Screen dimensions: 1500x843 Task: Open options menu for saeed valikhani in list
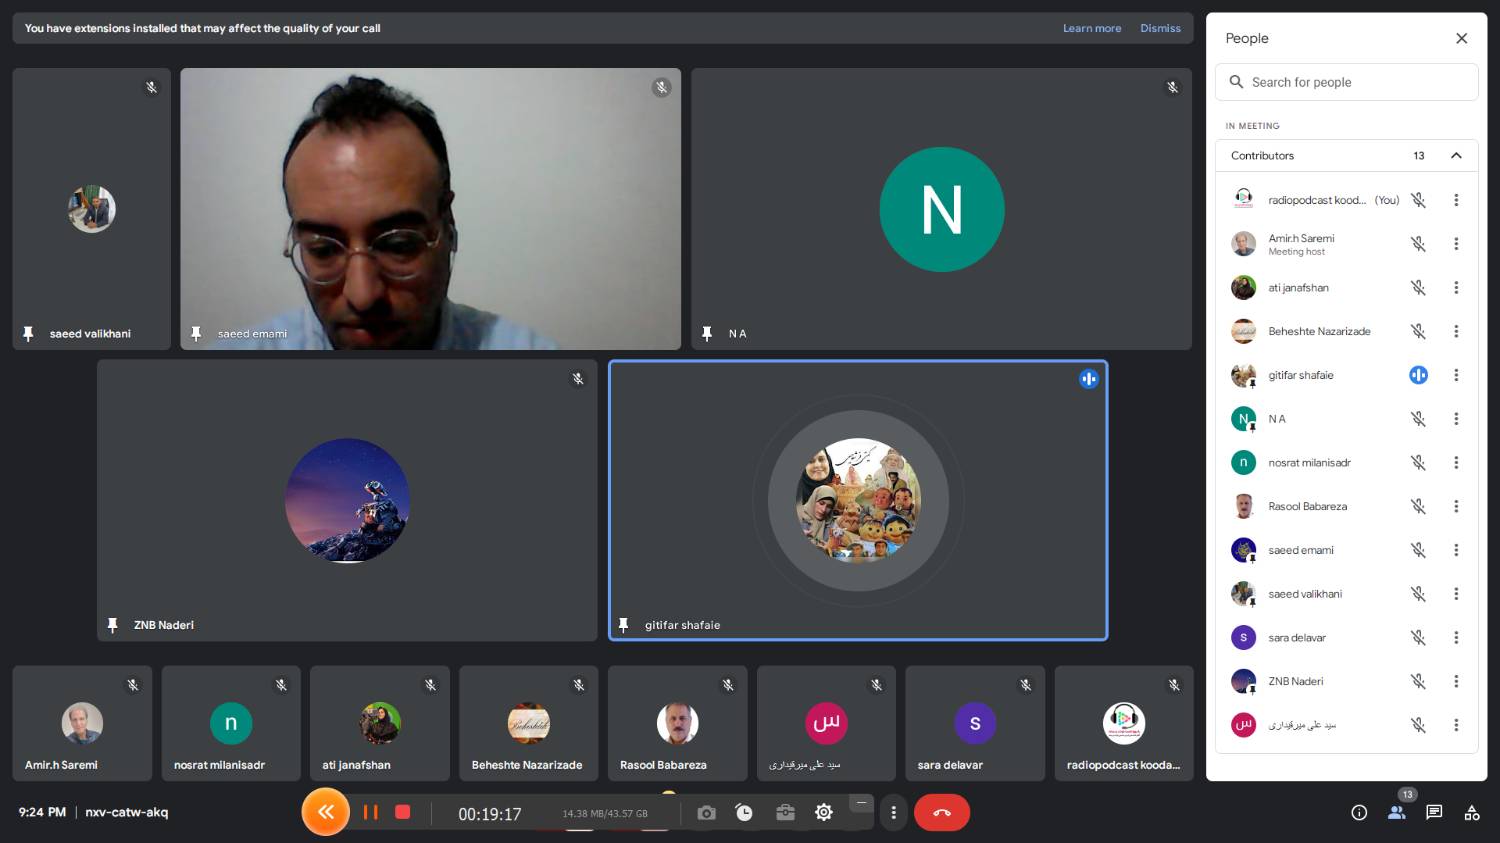tap(1456, 594)
